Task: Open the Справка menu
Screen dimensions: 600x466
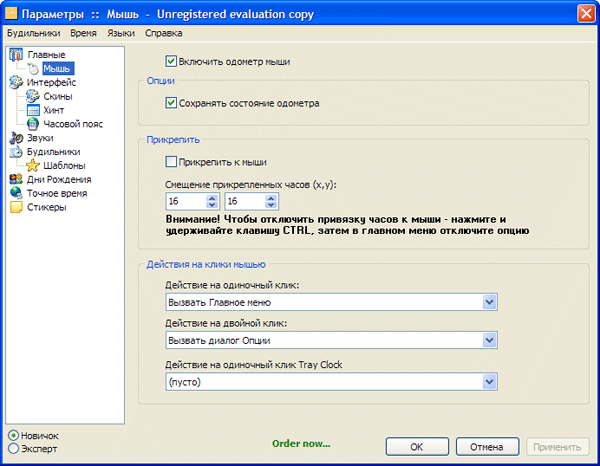Action: (163, 33)
